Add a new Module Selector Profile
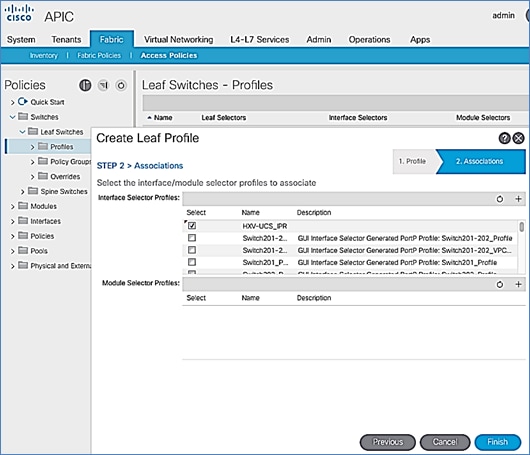This screenshot has width=530, height=455. point(518,284)
